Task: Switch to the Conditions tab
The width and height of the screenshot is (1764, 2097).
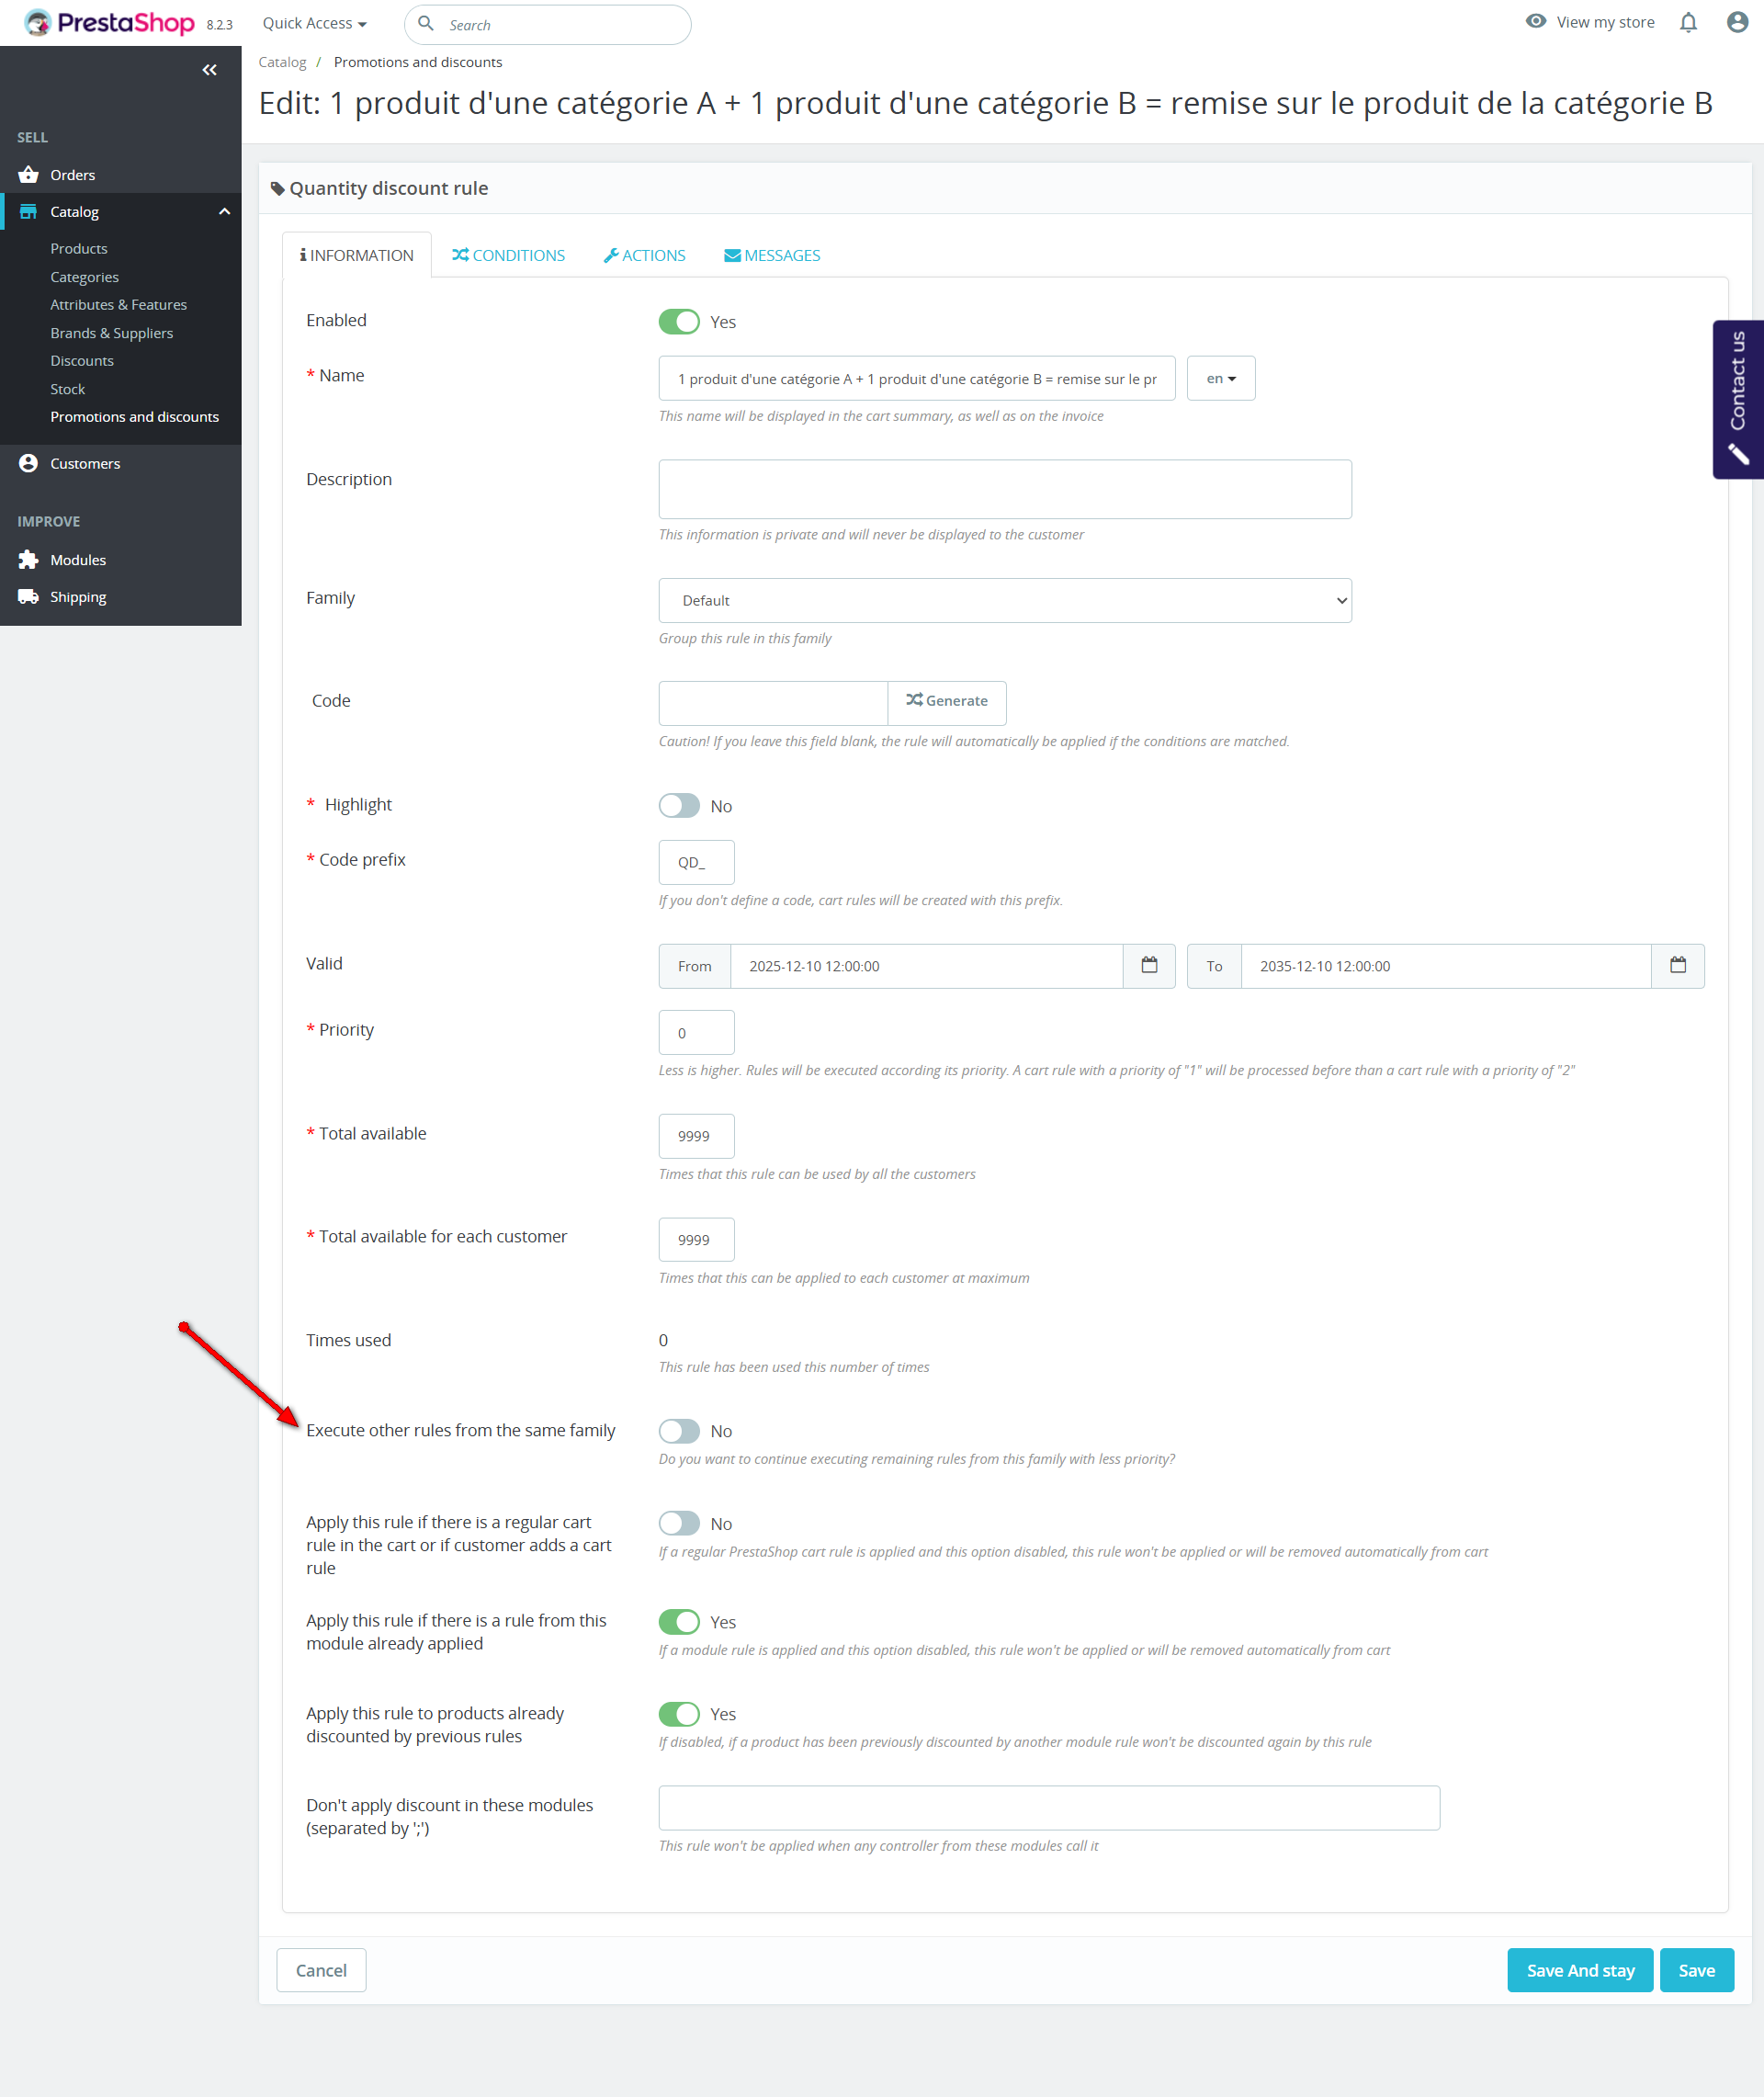Action: [x=508, y=255]
